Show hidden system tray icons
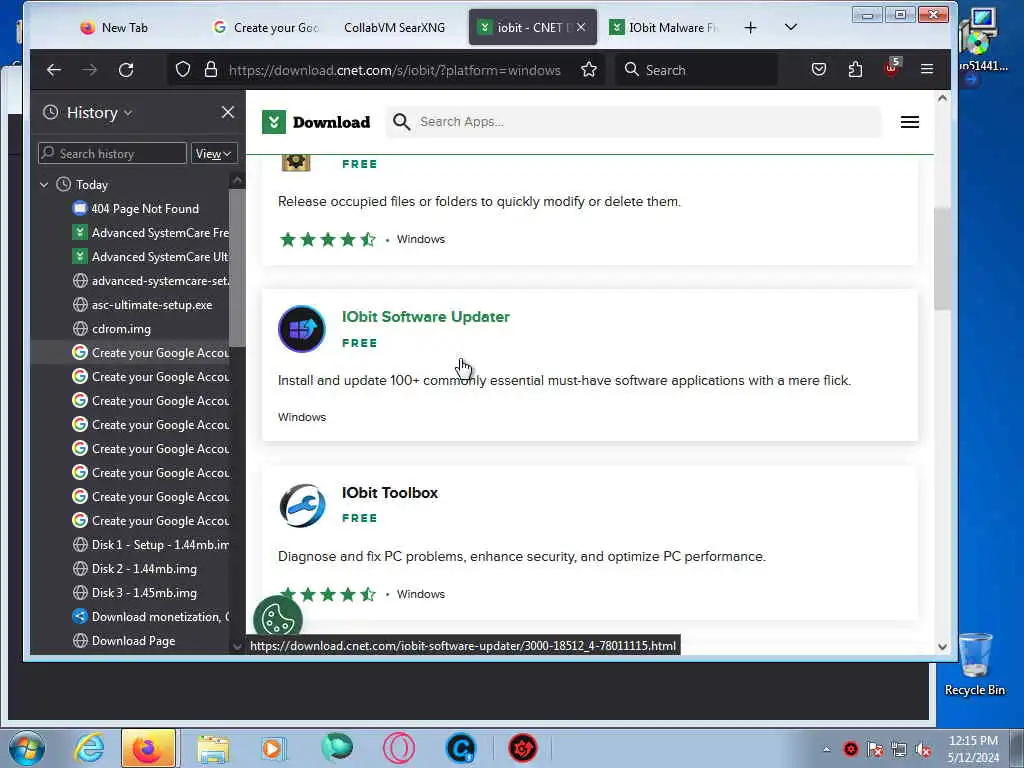The image size is (1024, 768). pos(826,750)
